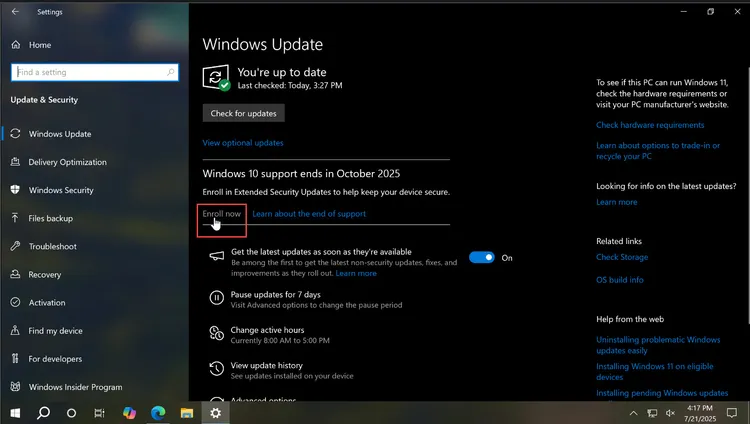
Task: Select Recovery in the sidebar
Action: click(x=44, y=275)
